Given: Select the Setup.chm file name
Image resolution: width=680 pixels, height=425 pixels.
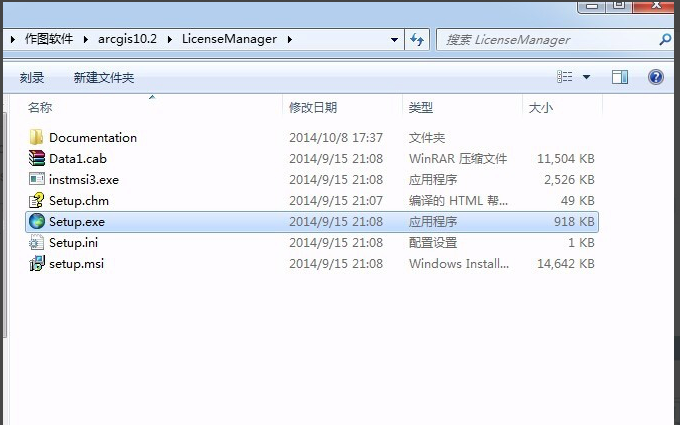Looking at the screenshot, I should [x=79, y=201].
